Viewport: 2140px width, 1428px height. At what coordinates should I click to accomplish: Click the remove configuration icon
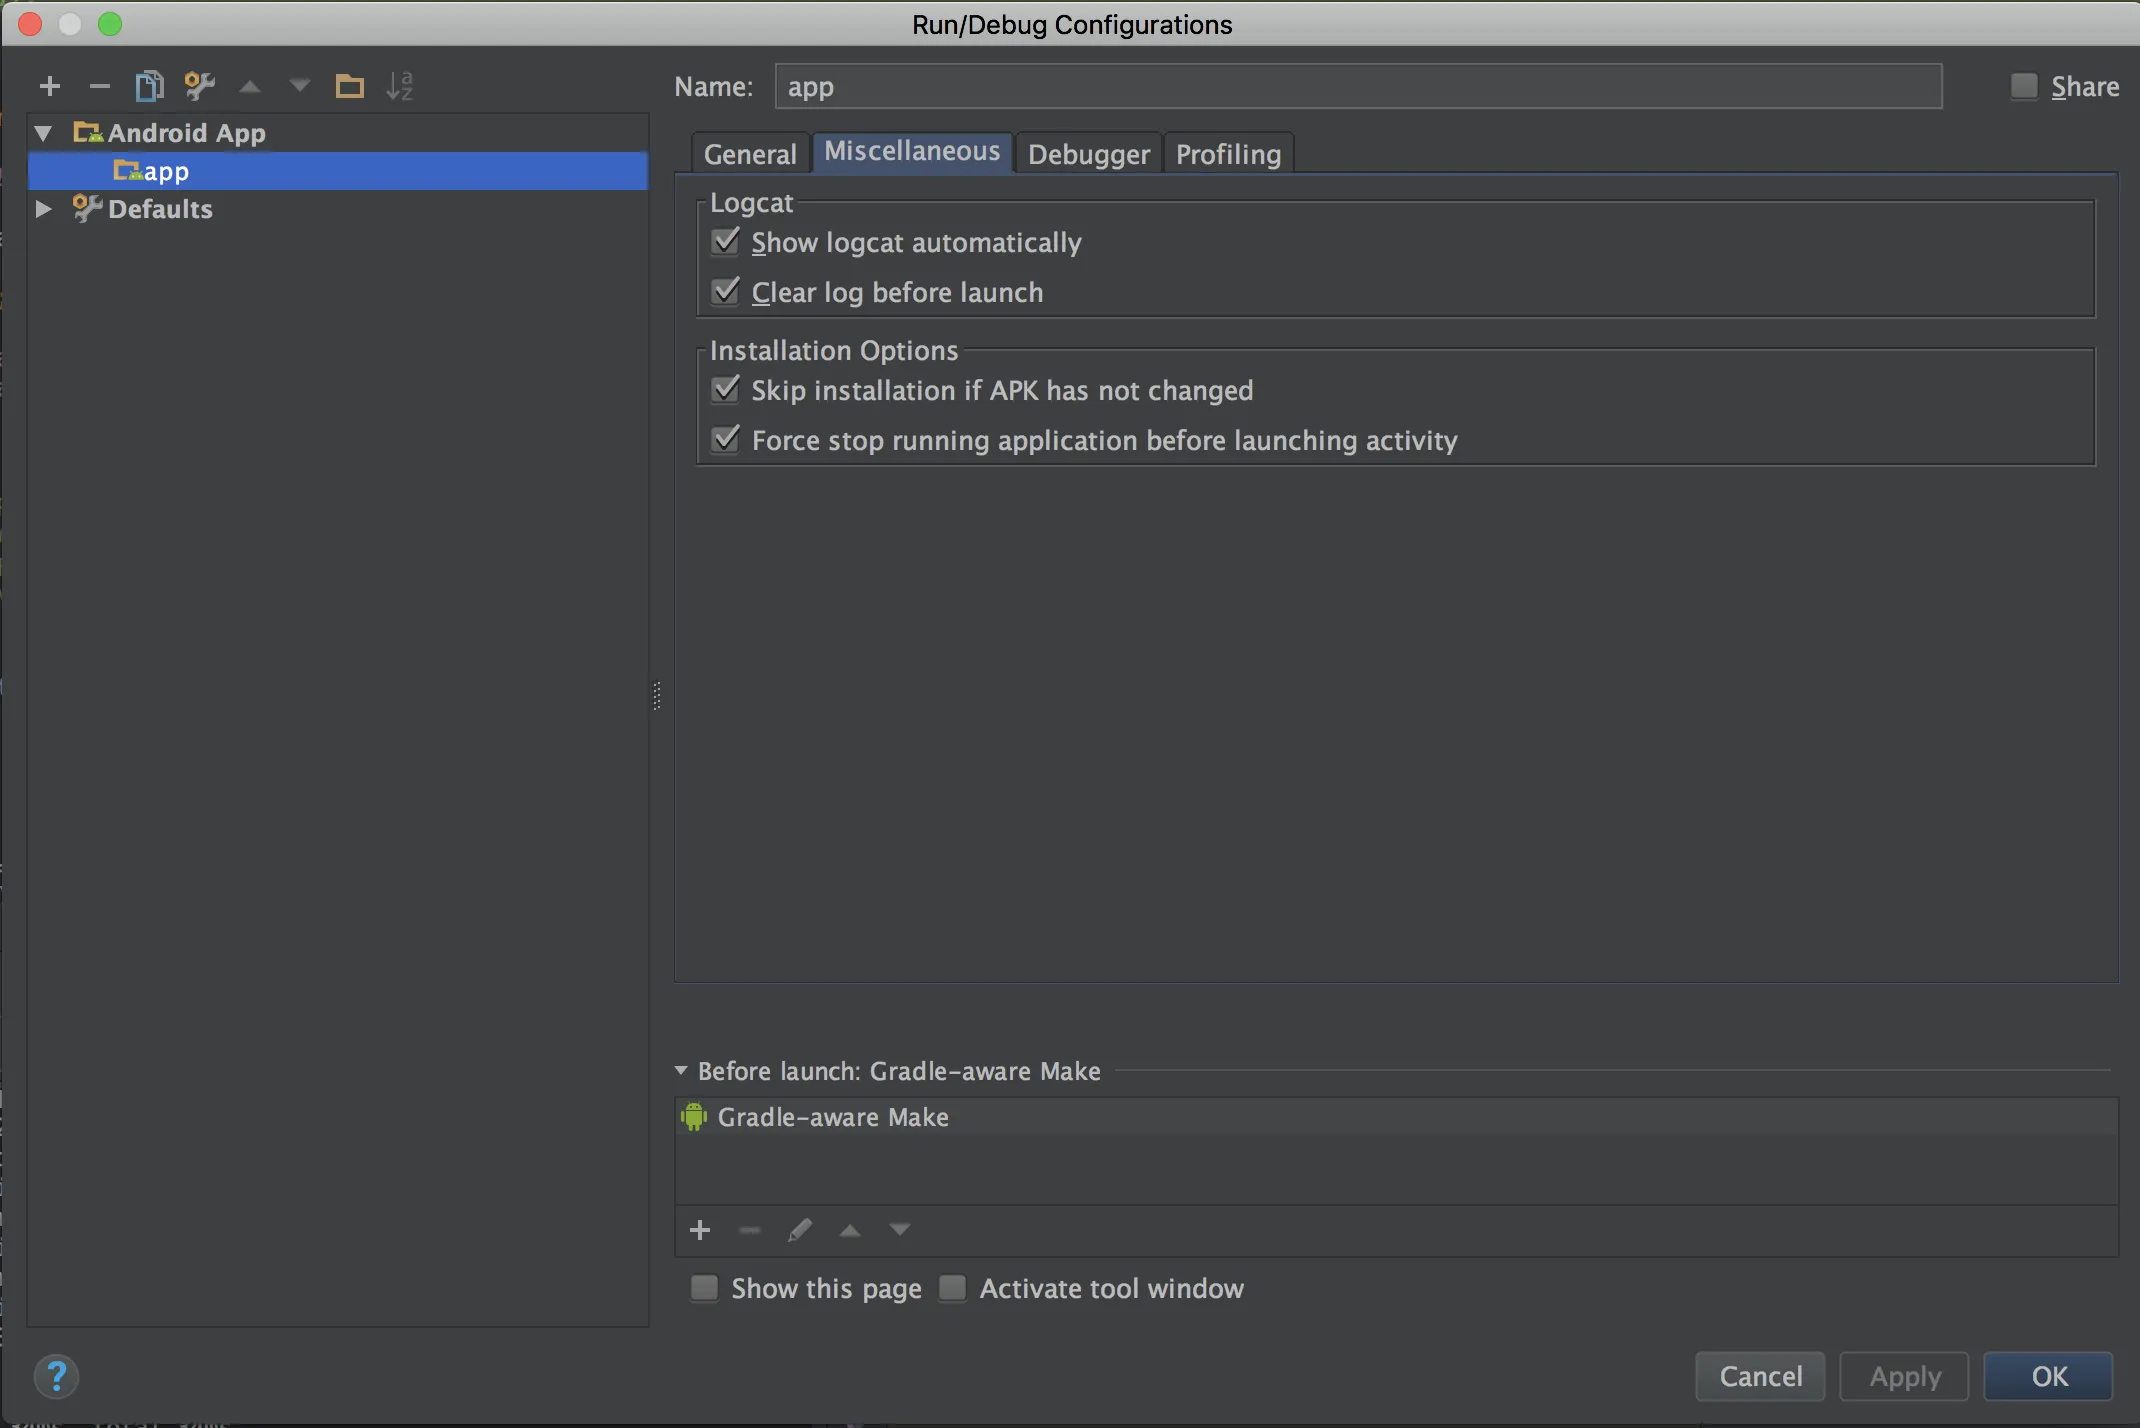pyautogui.click(x=100, y=84)
